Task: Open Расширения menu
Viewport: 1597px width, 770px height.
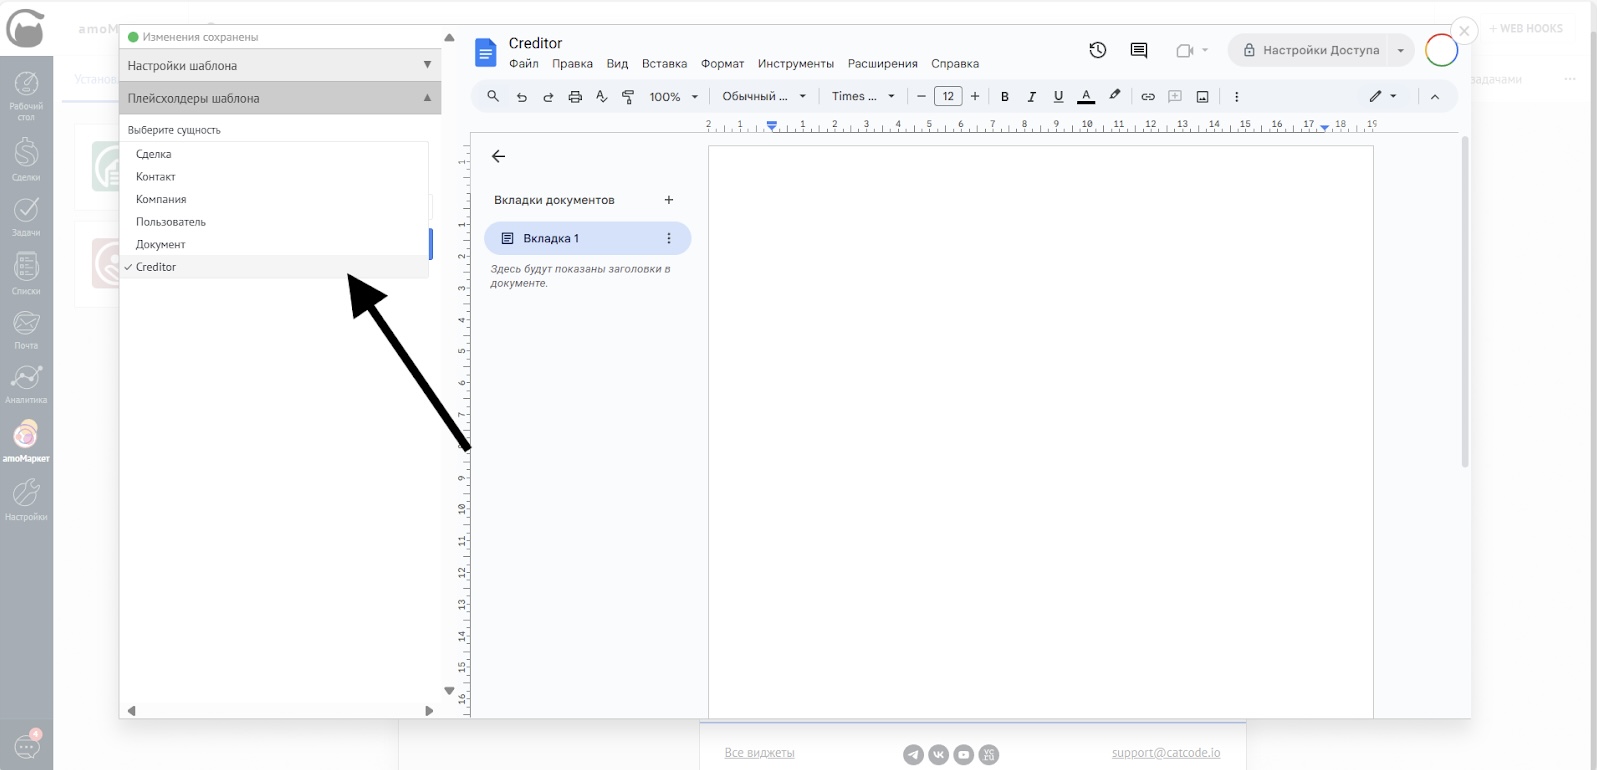Action: [x=882, y=64]
